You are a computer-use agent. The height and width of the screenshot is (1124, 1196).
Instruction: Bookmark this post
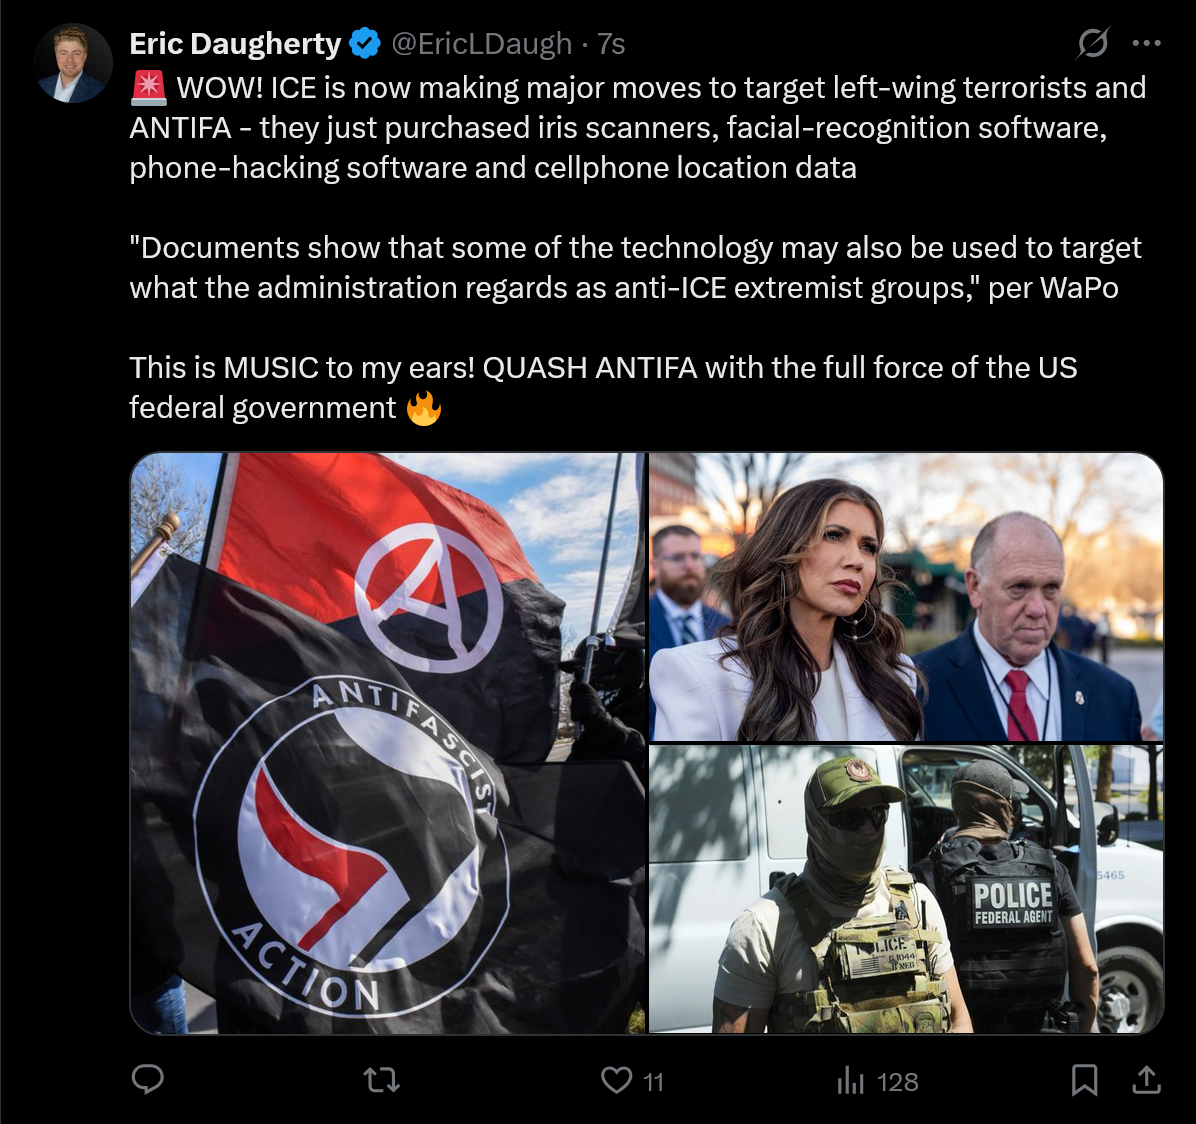[x=1084, y=1080]
